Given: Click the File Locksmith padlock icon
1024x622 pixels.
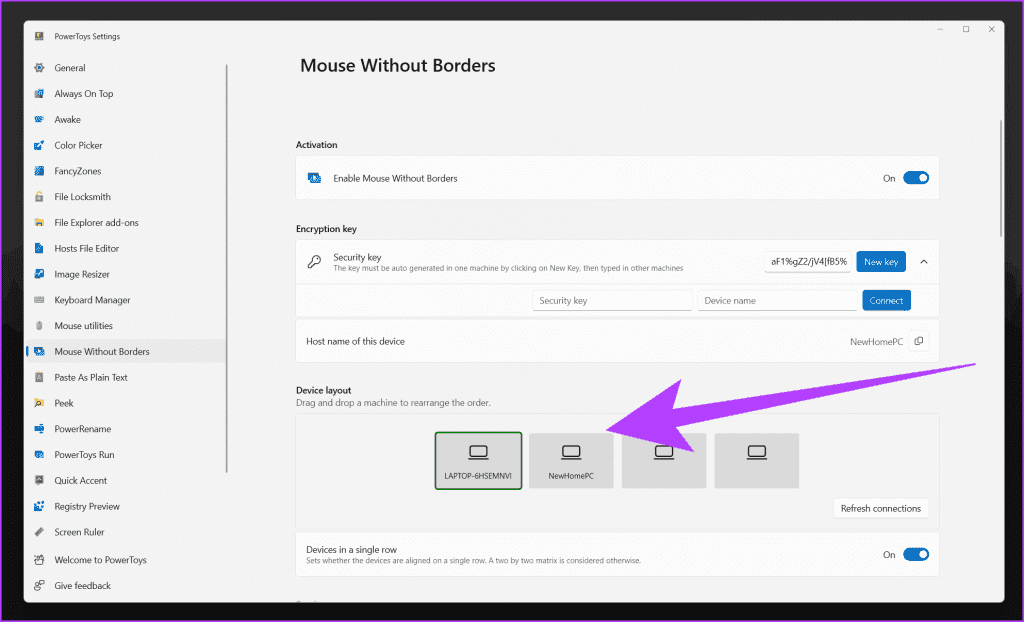Looking at the screenshot, I should coord(39,197).
